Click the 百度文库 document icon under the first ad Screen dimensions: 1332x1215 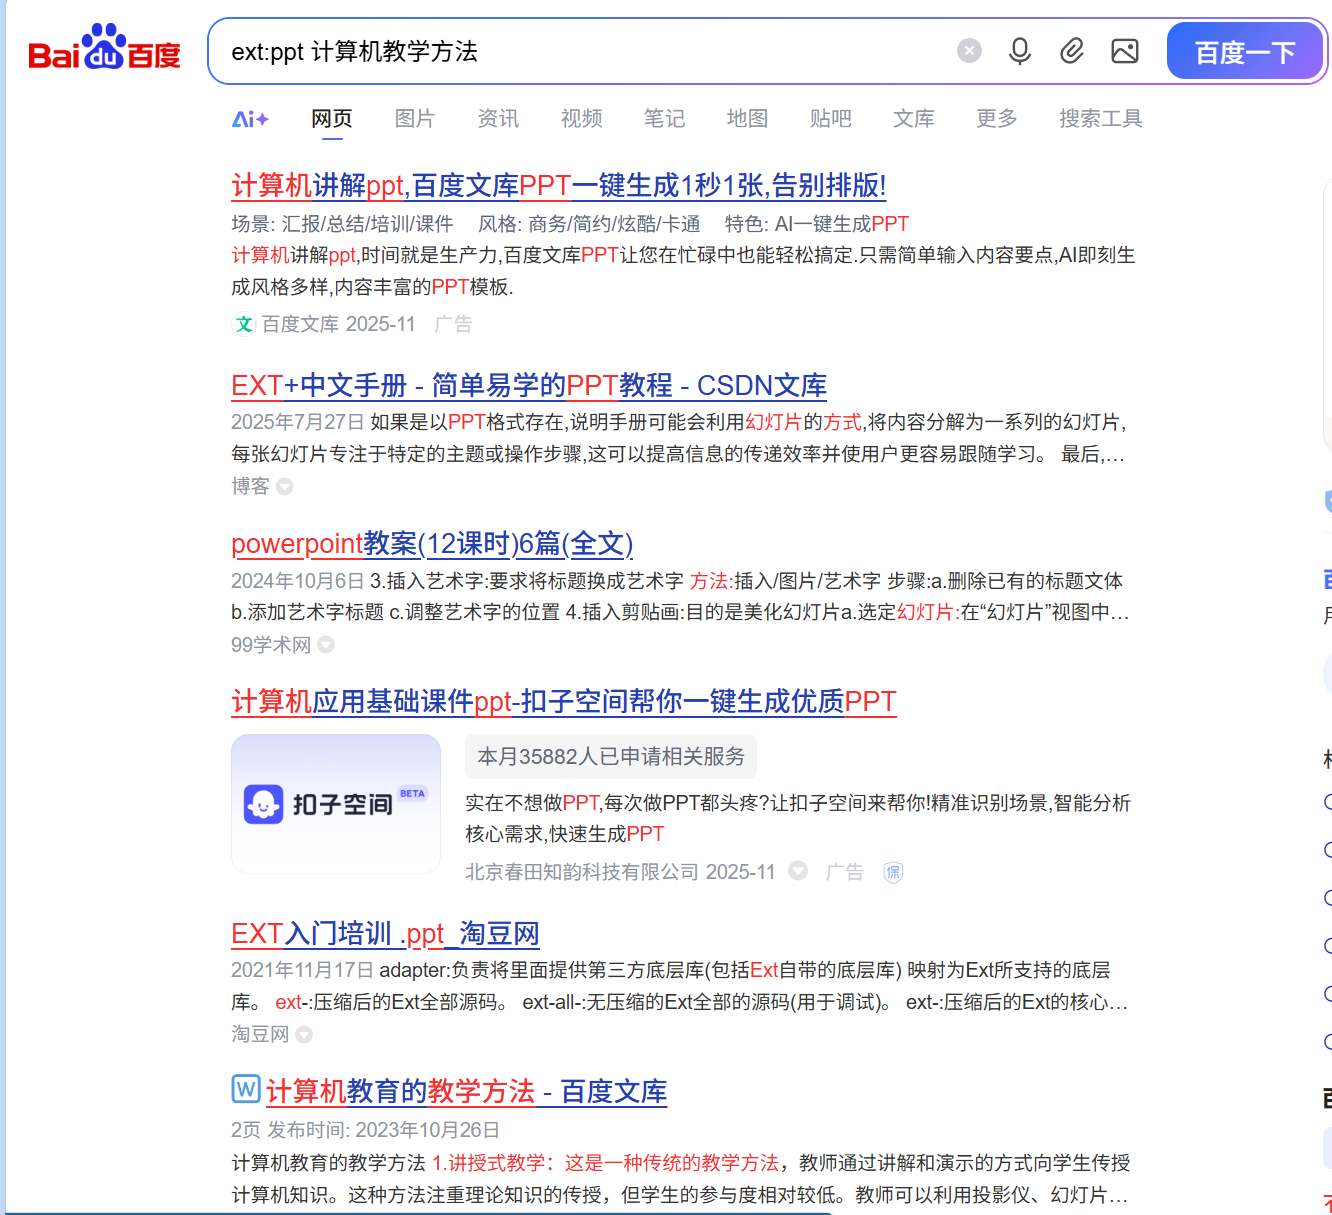[244, 324]
